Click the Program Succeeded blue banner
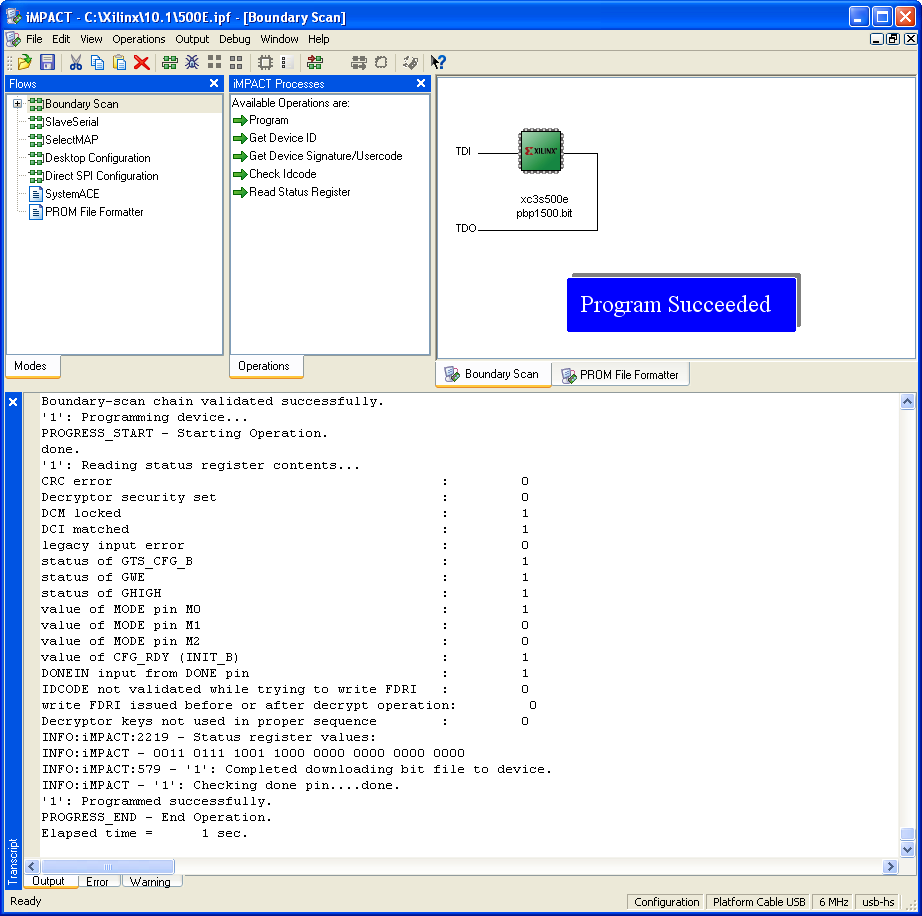 (682, 305)
